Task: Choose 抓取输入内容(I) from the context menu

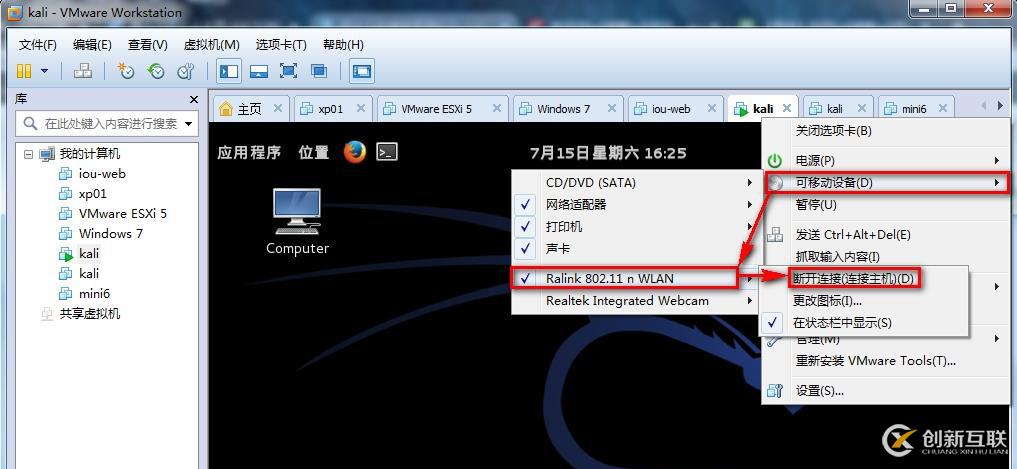Action: (838, 257)
